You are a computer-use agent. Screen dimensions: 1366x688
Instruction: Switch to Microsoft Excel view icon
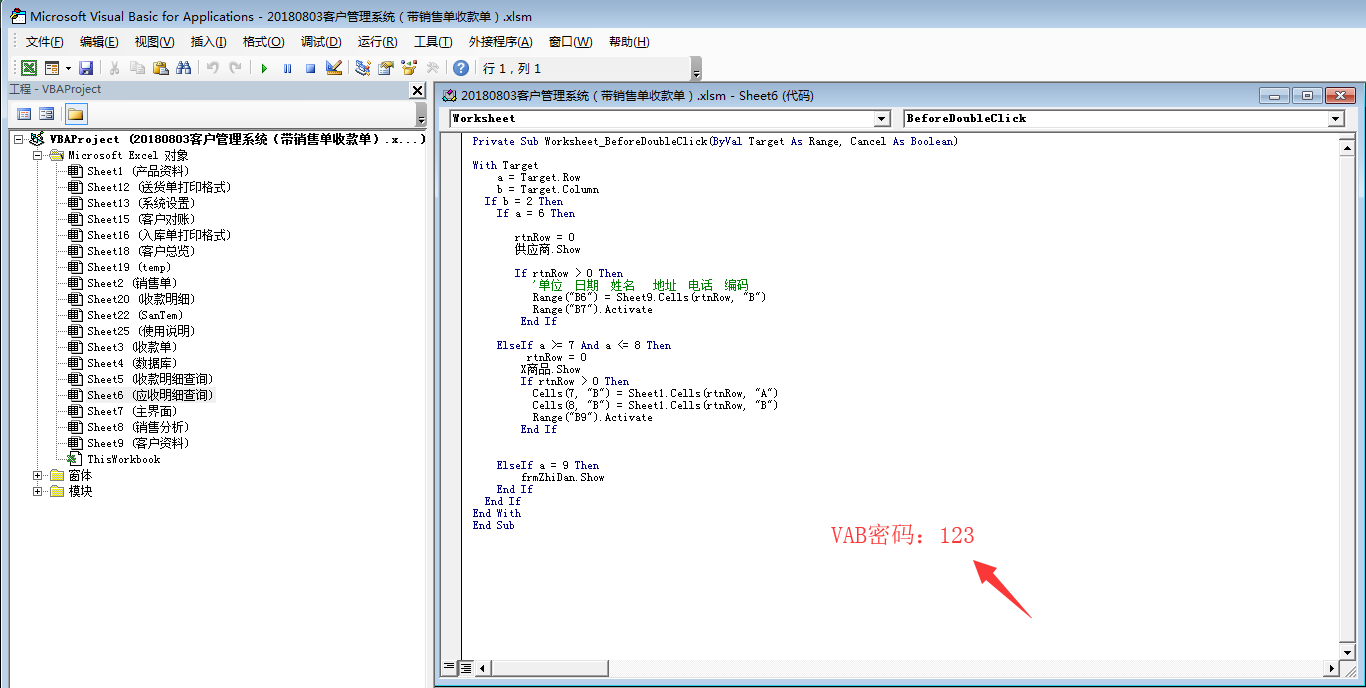(29, 68)
